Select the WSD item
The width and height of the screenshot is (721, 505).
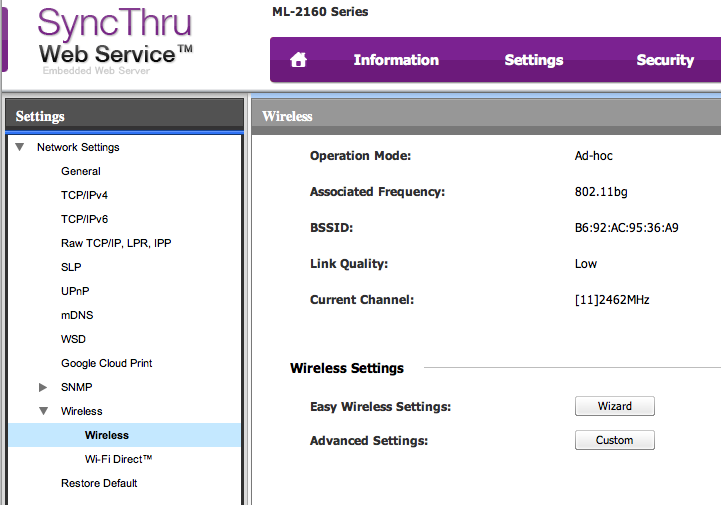tap(73, 339)
